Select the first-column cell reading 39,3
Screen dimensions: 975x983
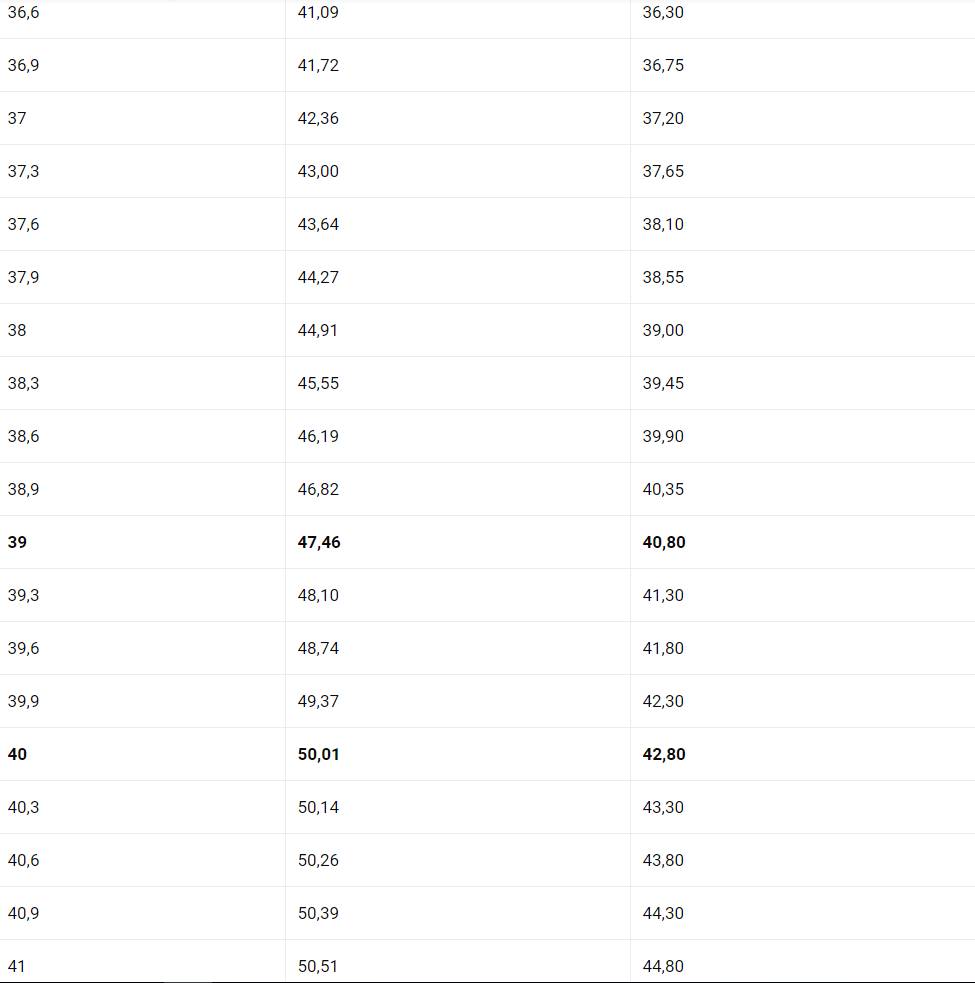[24, 595]
